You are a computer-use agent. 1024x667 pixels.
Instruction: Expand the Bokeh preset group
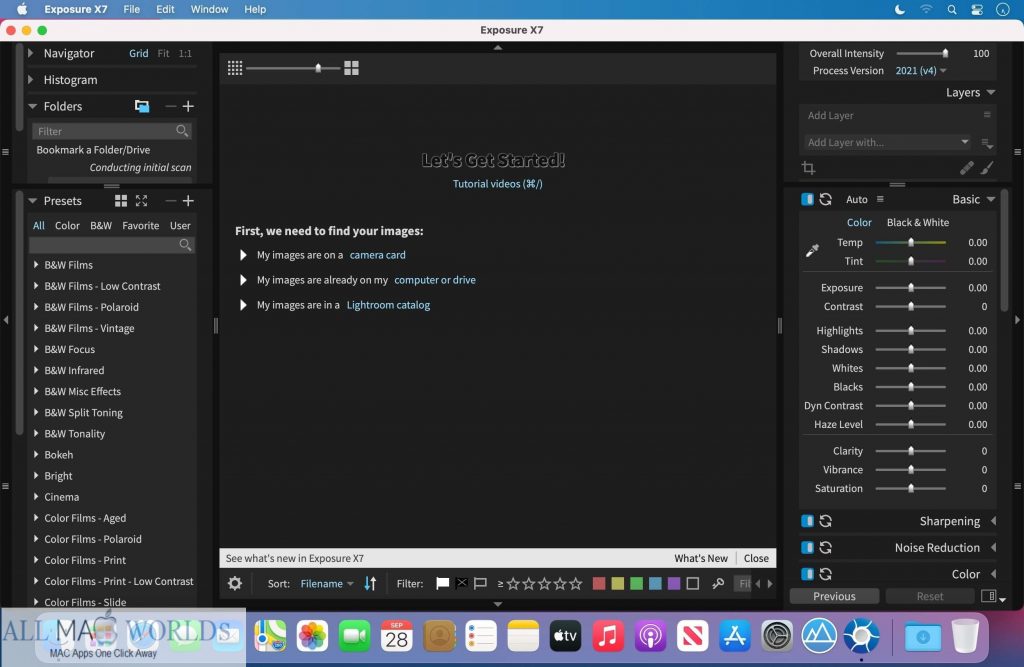point(36,455)
